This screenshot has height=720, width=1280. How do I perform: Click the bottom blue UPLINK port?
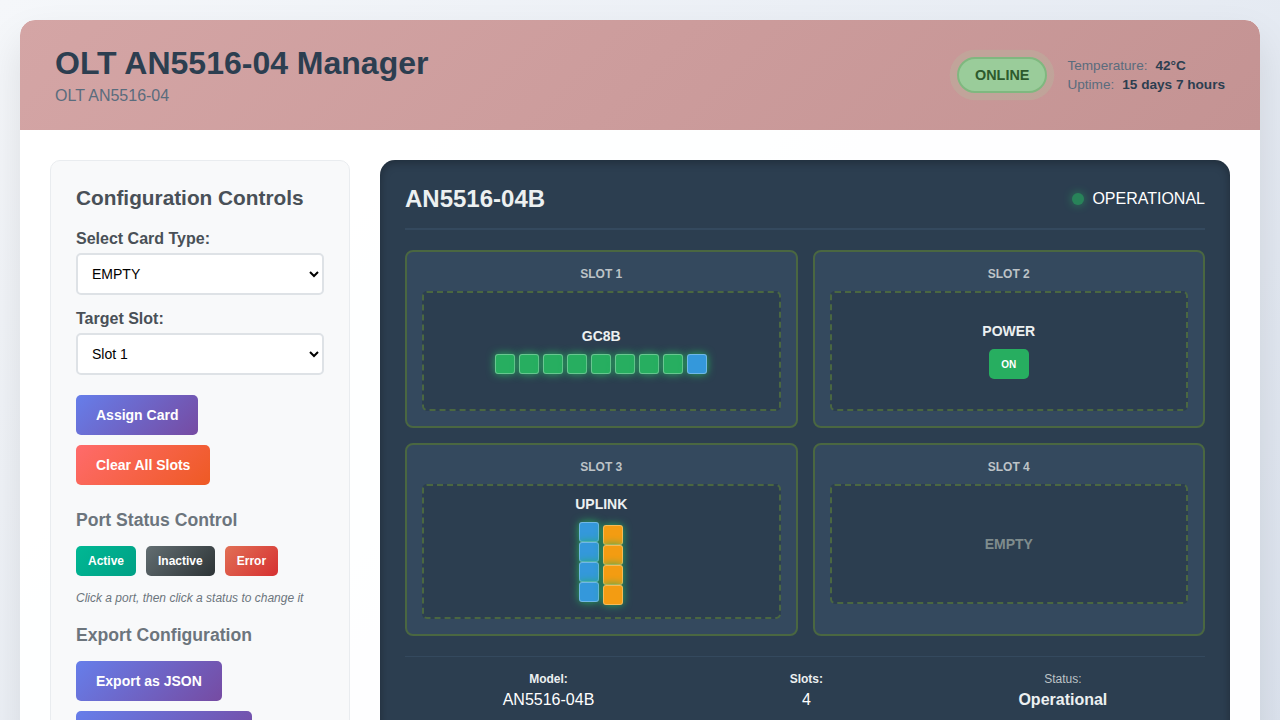589,590
